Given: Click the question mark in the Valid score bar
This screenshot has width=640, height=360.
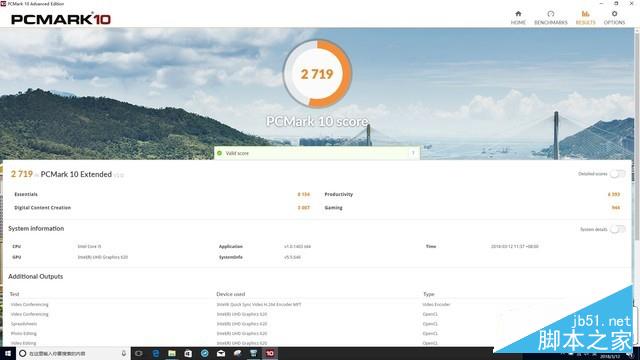Looking at the screenshot, I should click(413, 153).
